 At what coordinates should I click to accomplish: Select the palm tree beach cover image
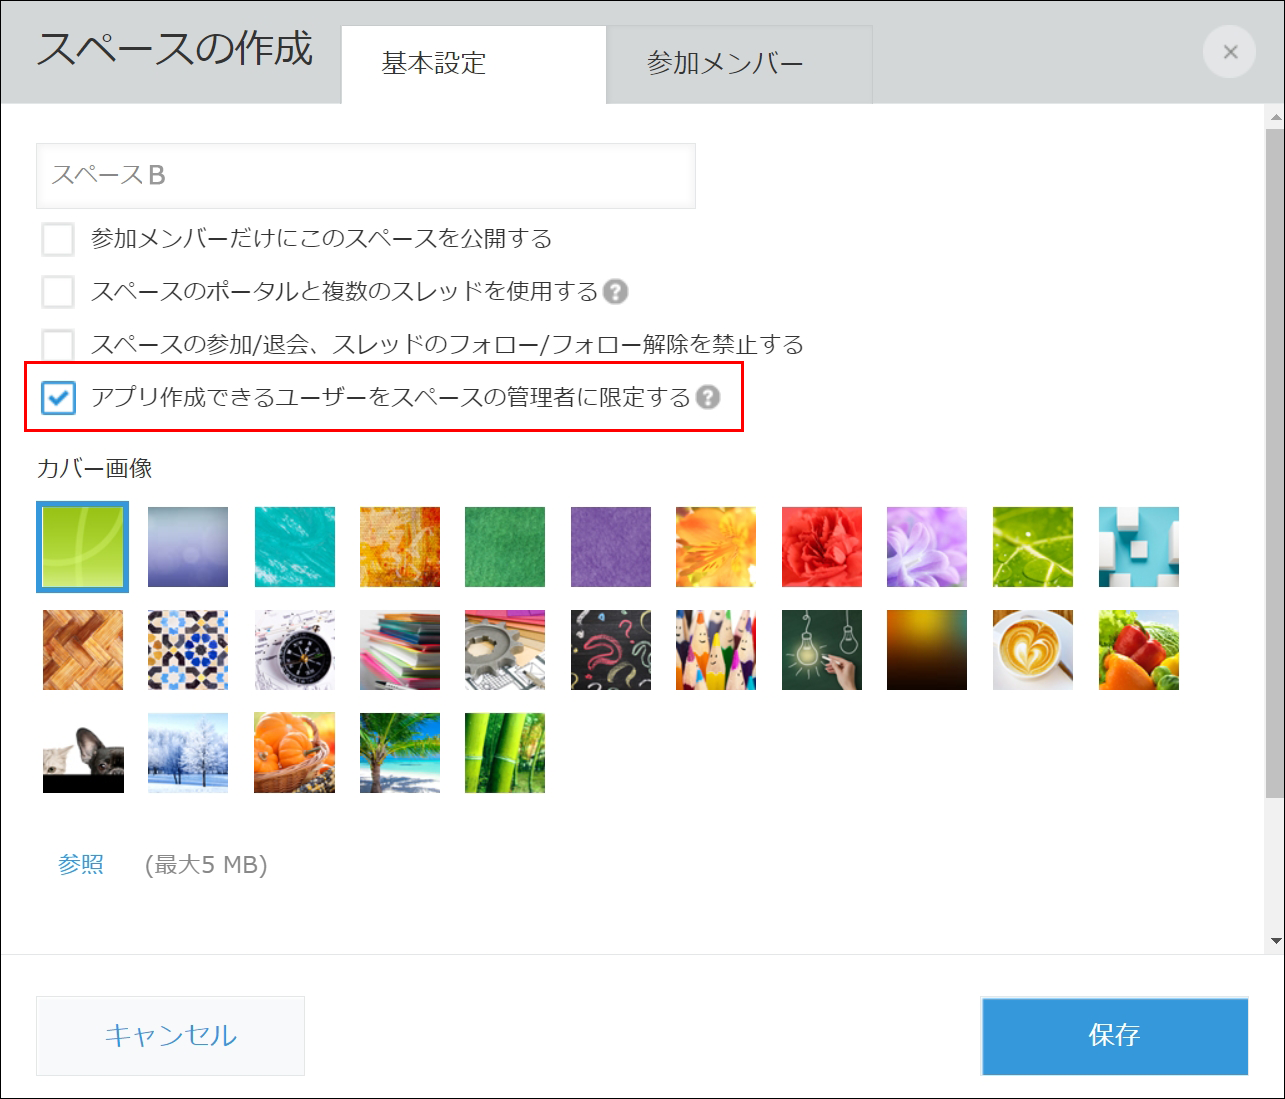pyautogui.click(x=399, y=753)
